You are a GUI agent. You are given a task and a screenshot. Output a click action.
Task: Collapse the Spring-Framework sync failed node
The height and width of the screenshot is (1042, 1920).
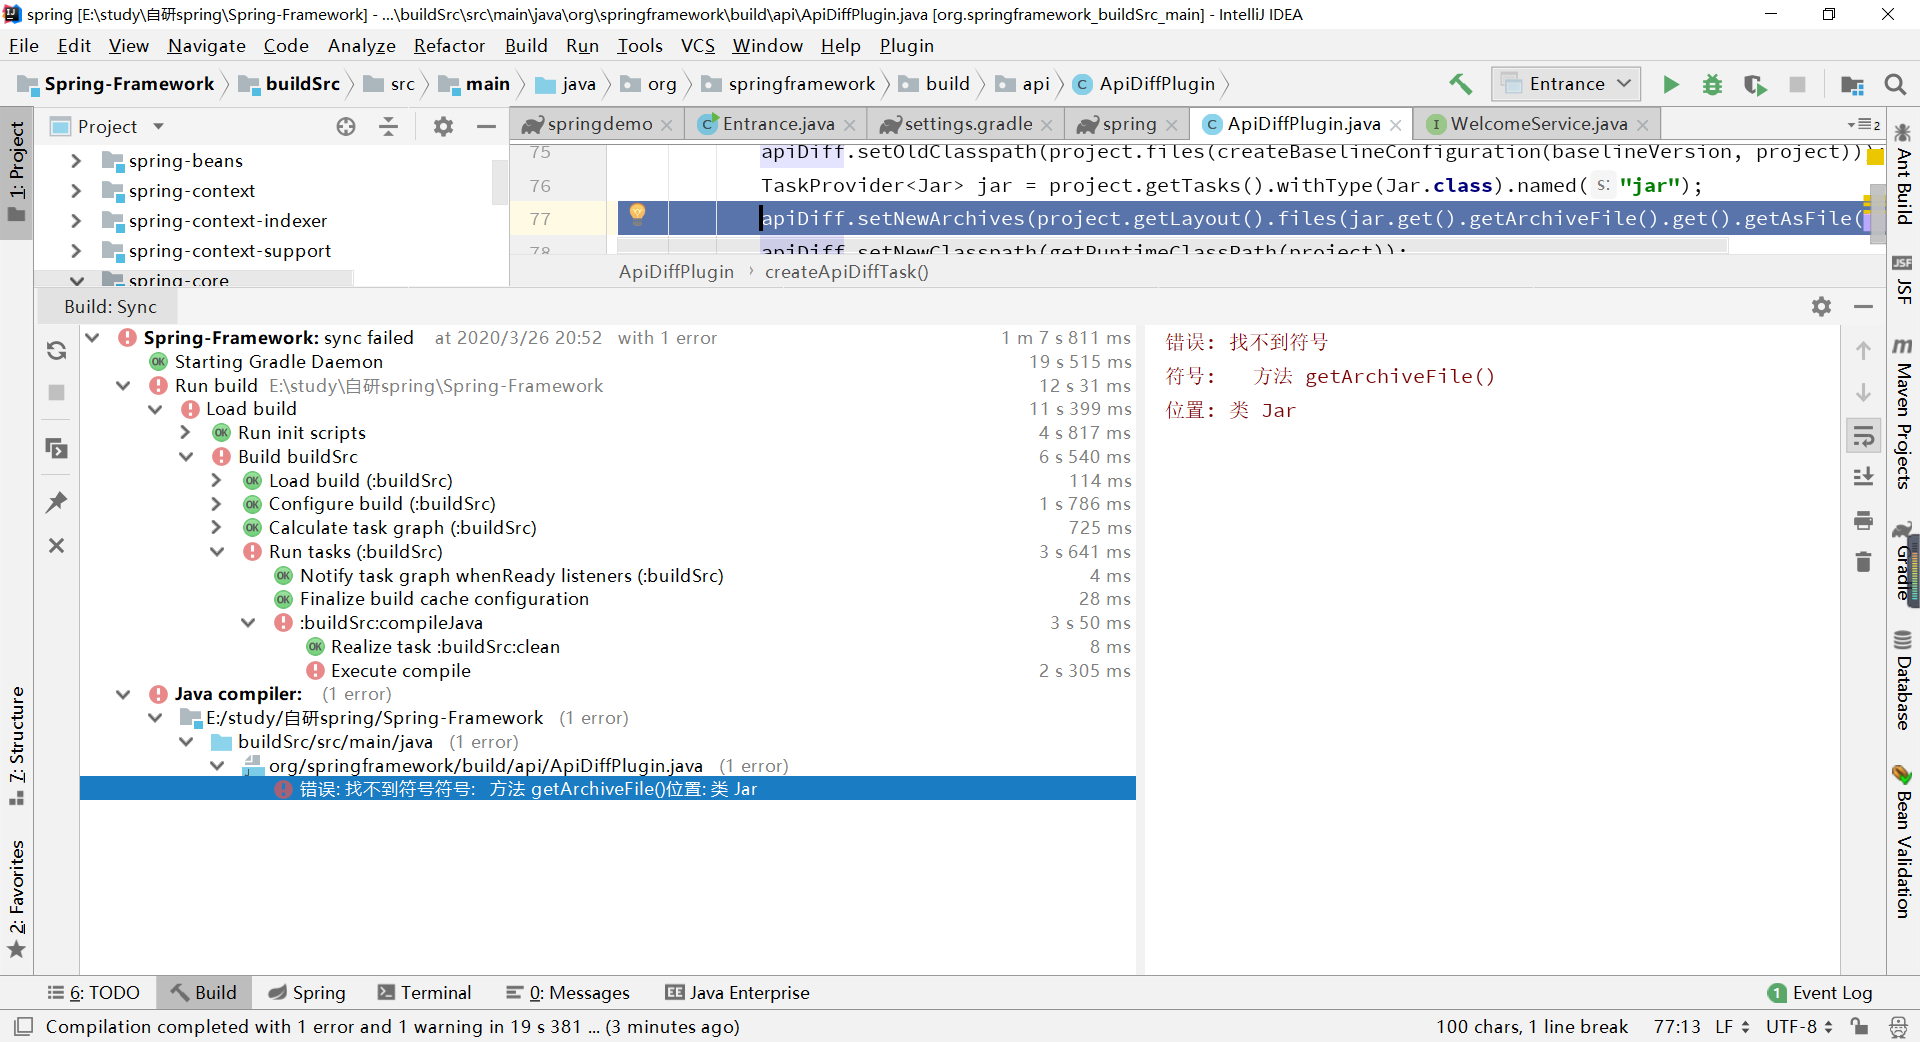[93, 338]
